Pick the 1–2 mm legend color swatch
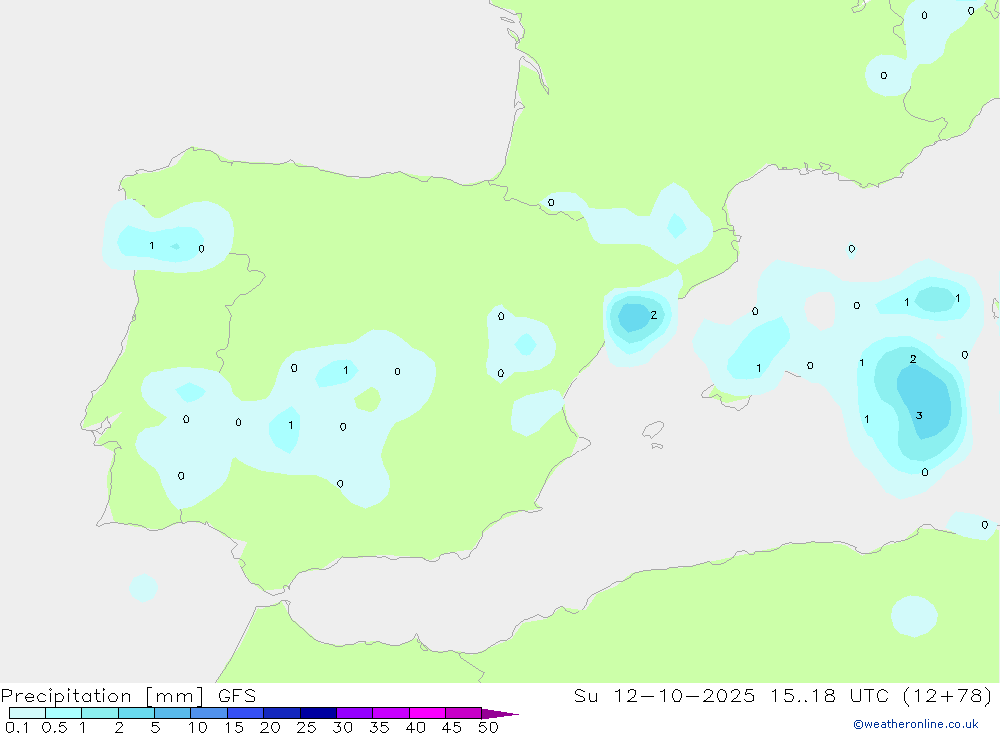The image size is (1000, 733). point(100,713)
